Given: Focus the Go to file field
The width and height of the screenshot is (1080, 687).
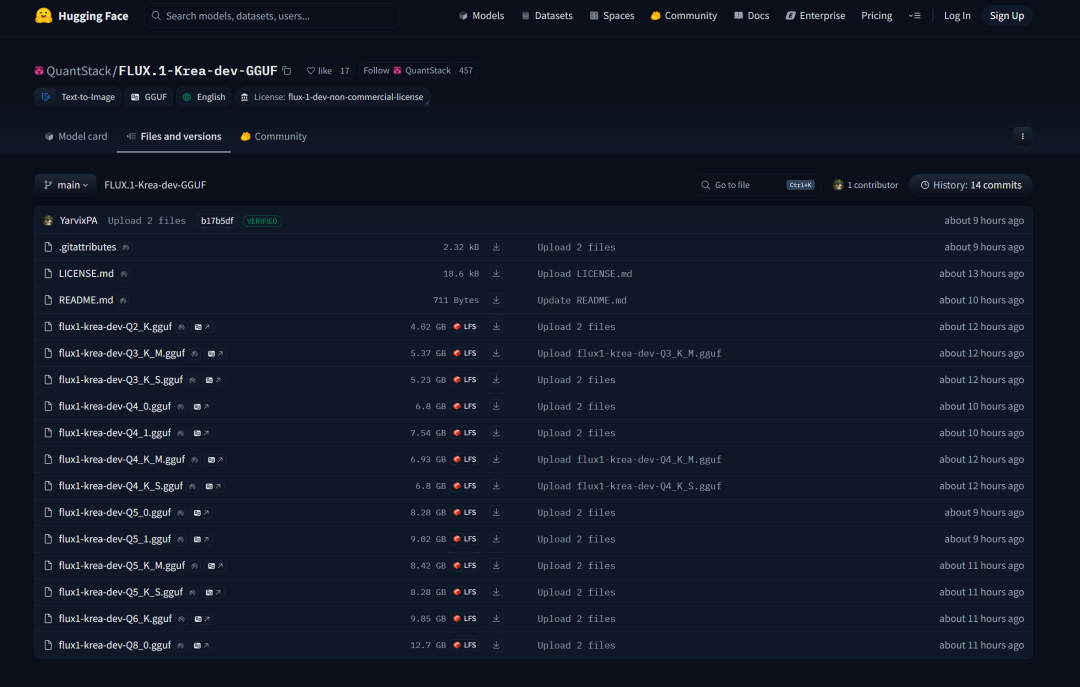Looking at the screenshot, I should [758, 185].
